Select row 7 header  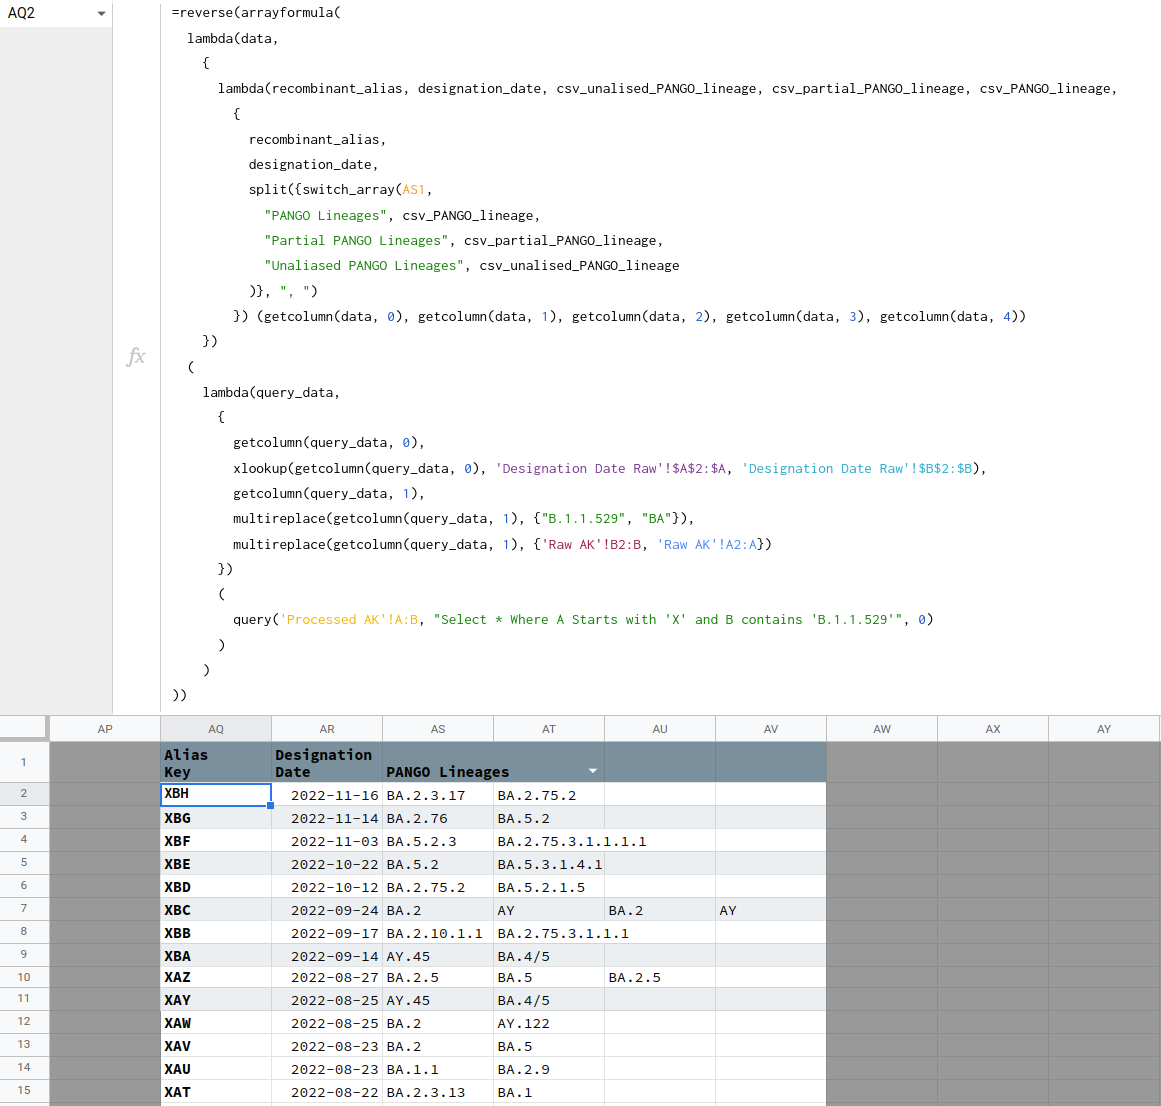coord(24,908)
